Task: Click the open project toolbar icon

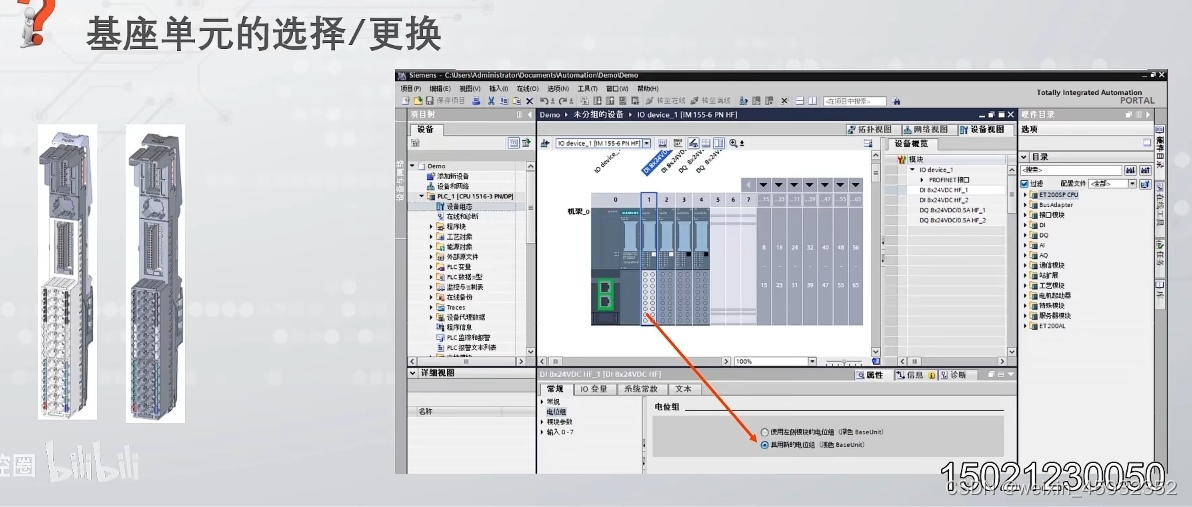Action: [417, 100]
